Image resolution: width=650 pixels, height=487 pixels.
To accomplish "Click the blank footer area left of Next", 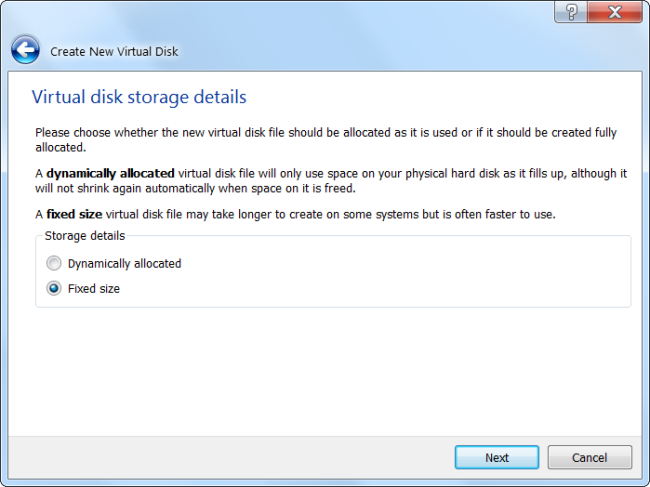I will [x=230, y=457].
